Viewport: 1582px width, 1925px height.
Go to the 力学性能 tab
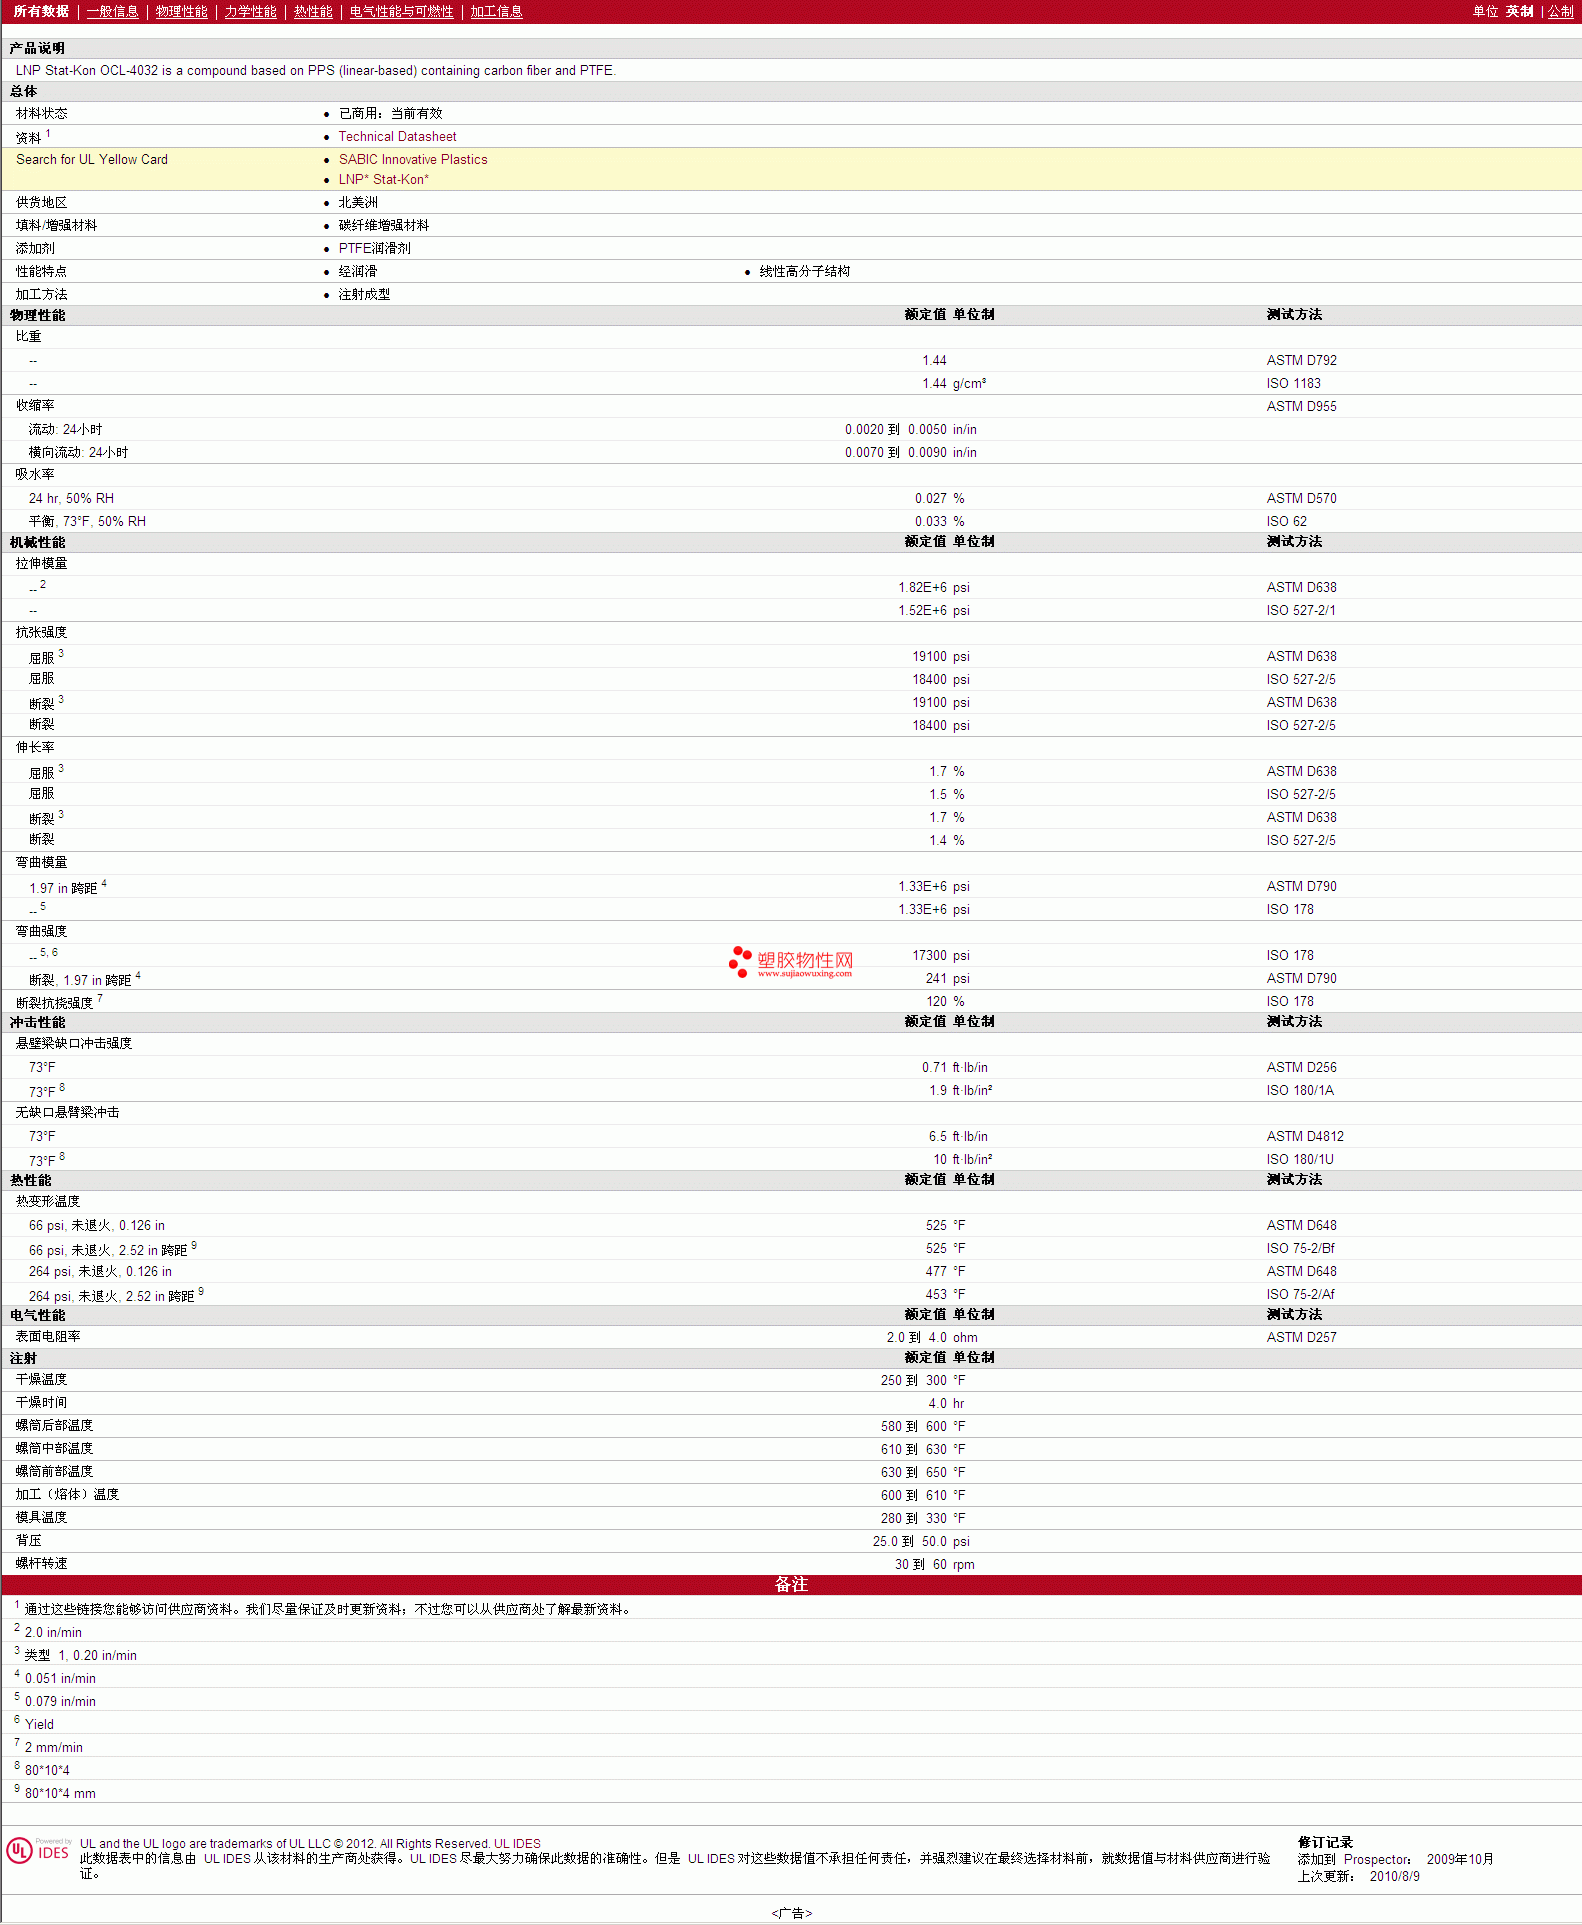coord(251,11)
